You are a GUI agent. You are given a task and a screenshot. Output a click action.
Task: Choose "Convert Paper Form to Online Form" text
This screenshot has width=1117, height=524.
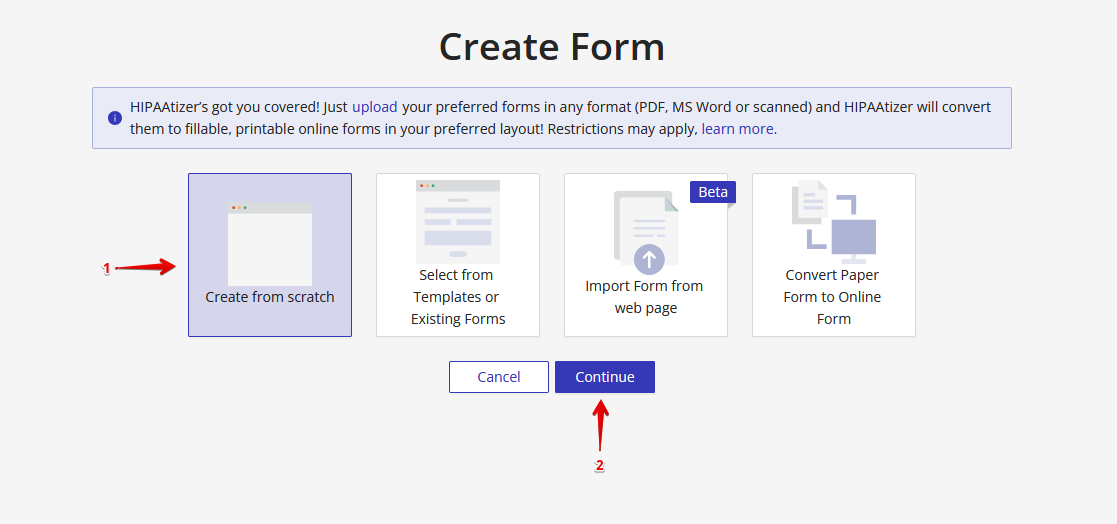[833, 297]
